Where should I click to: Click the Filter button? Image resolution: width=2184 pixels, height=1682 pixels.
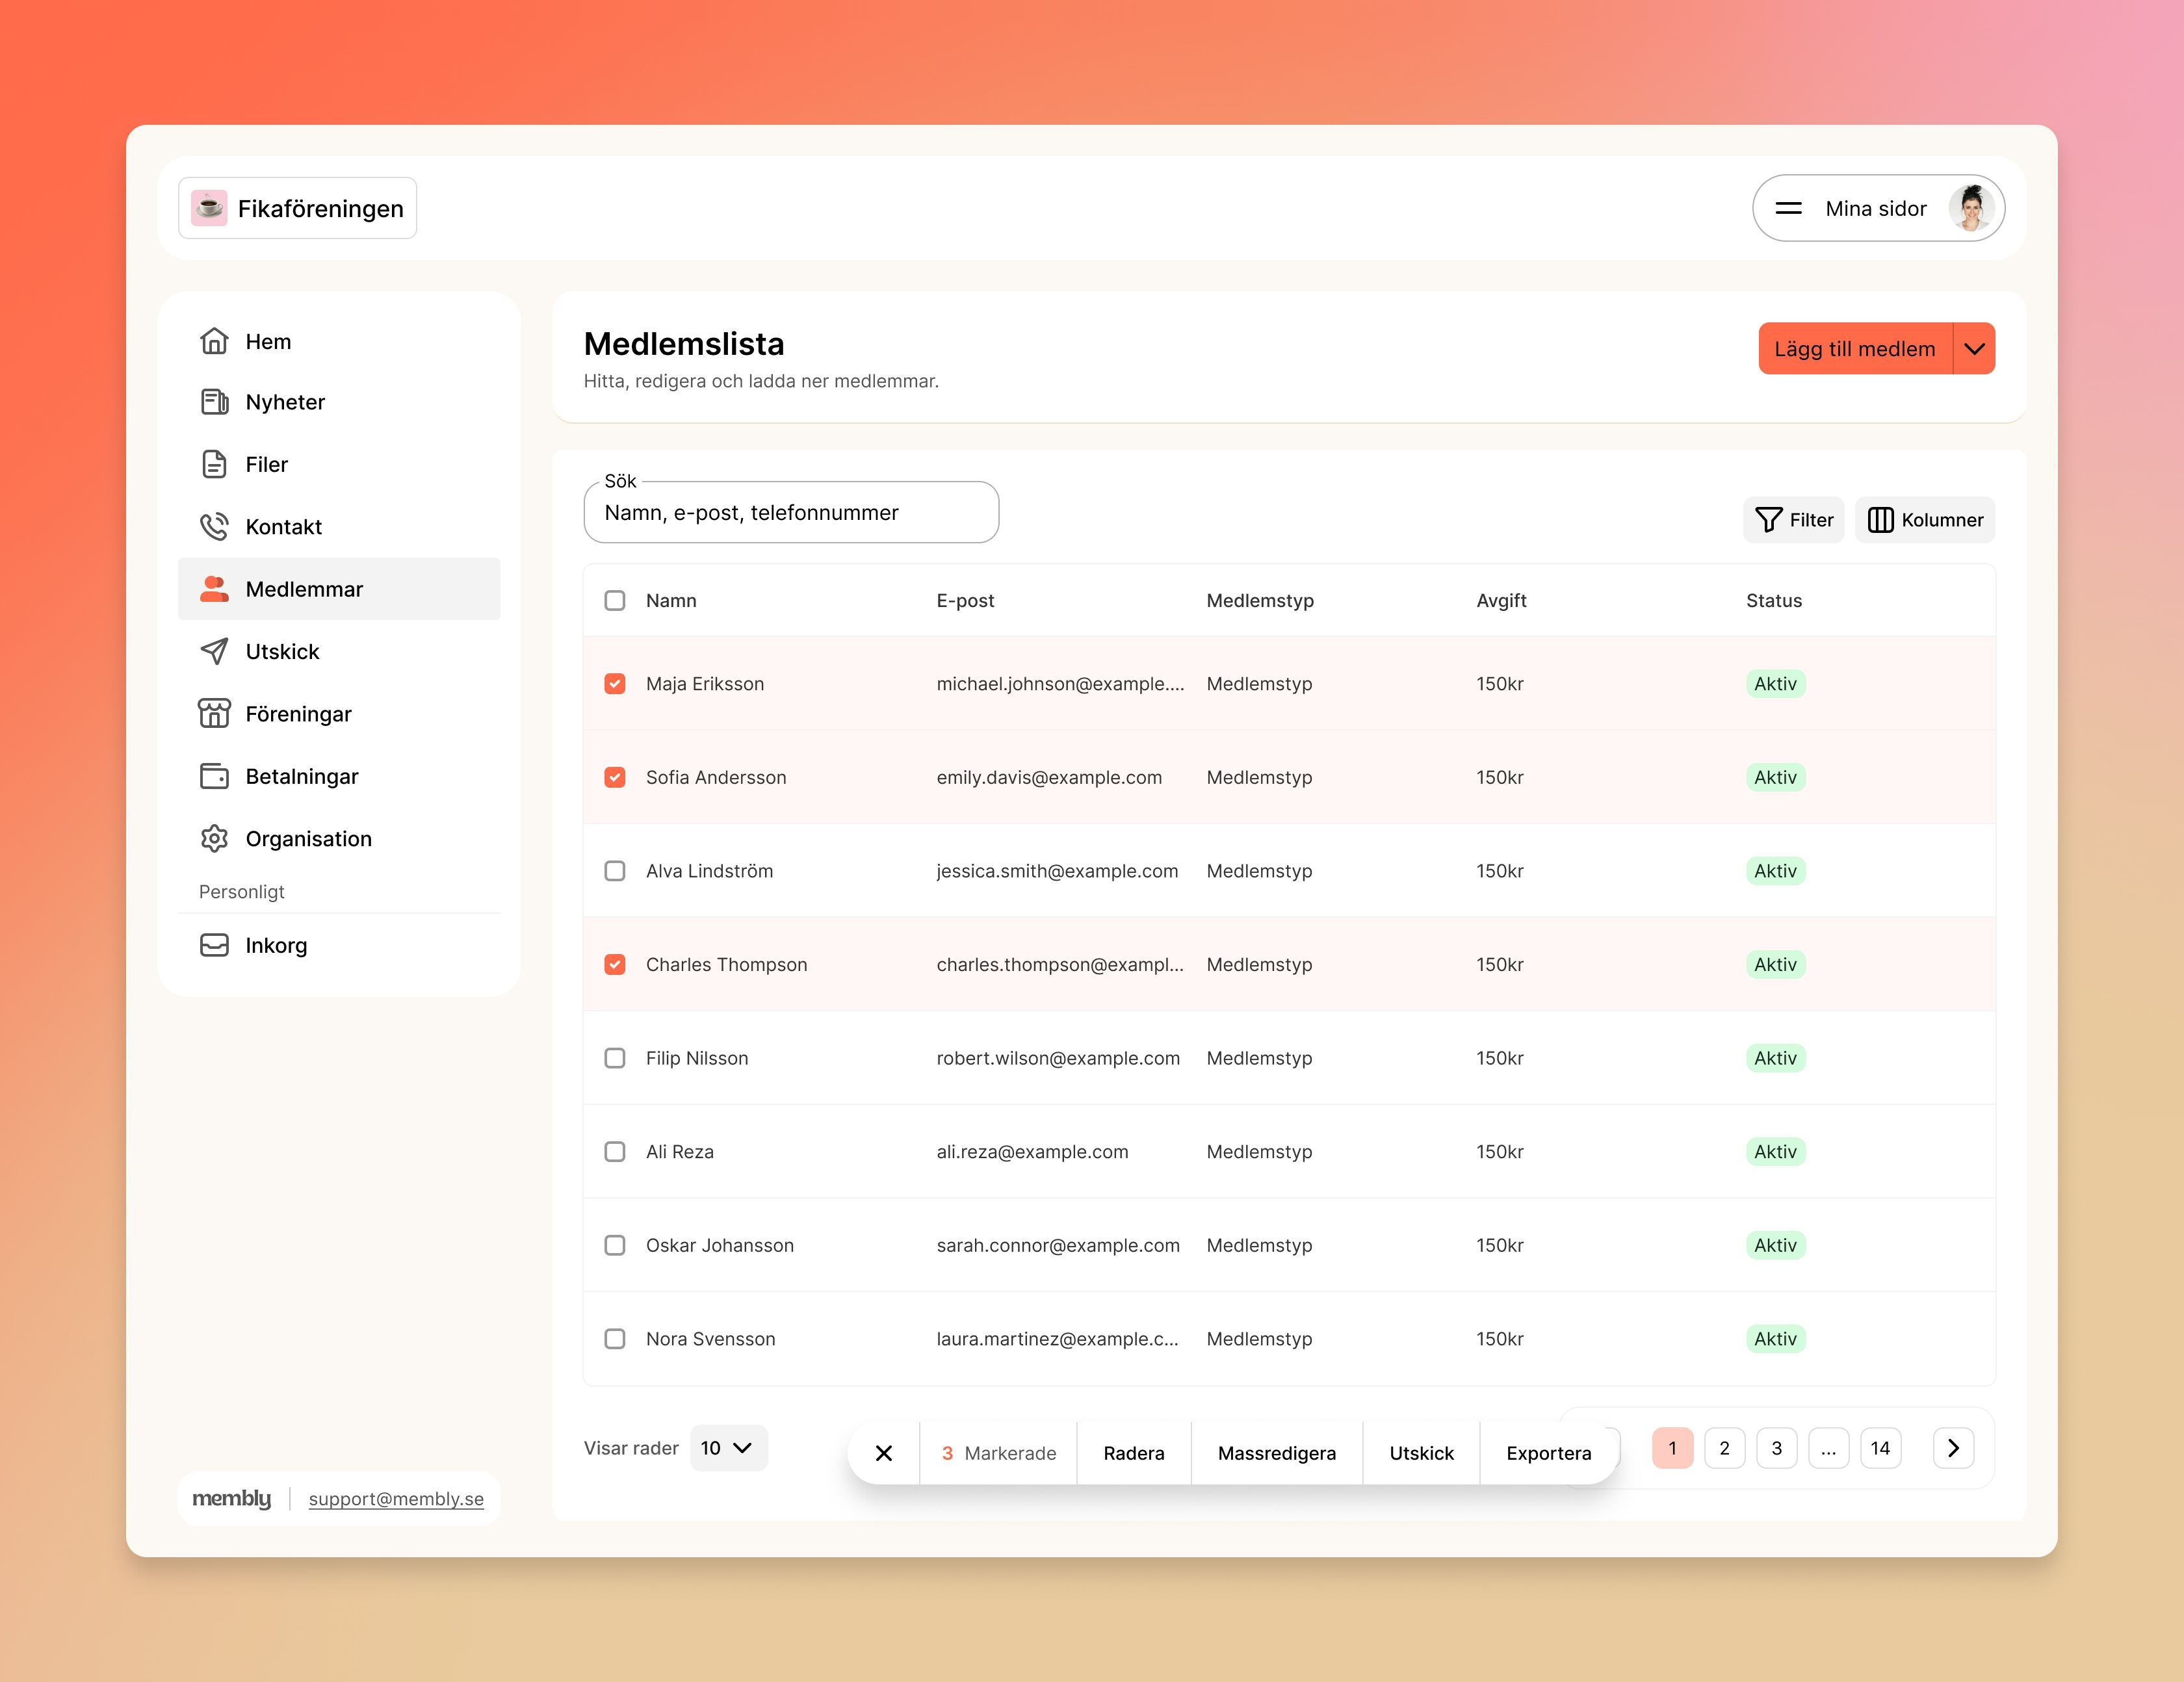click(x=1794, y=520)
